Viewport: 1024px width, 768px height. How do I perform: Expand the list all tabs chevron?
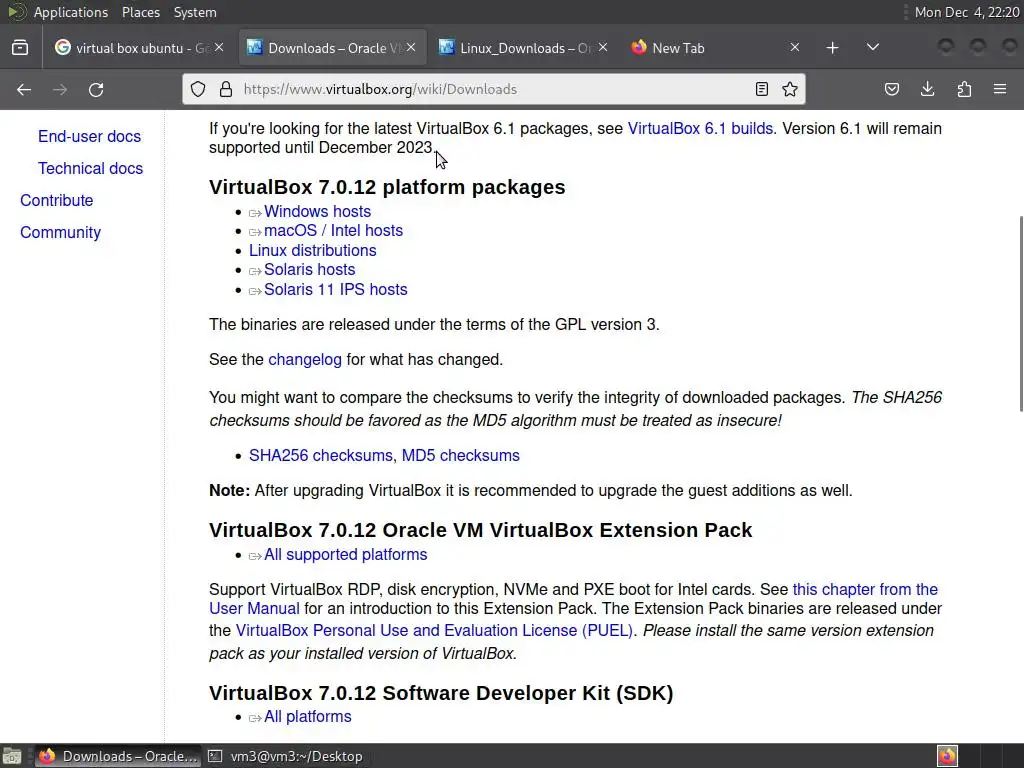tap(872, 48)
